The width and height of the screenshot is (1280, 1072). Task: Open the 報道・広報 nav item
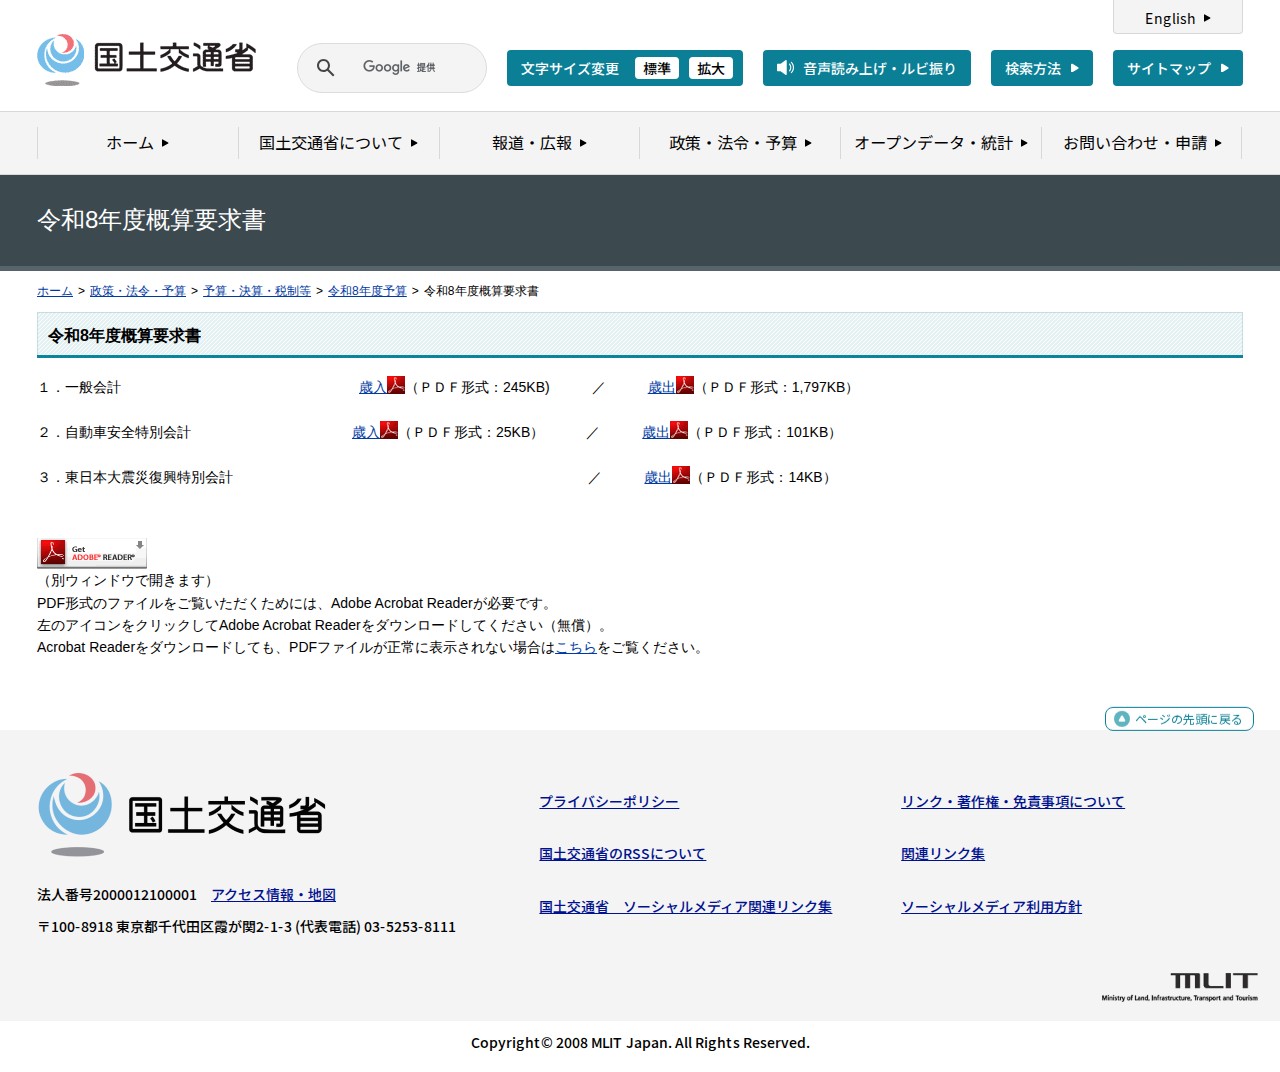pos(539,143)
